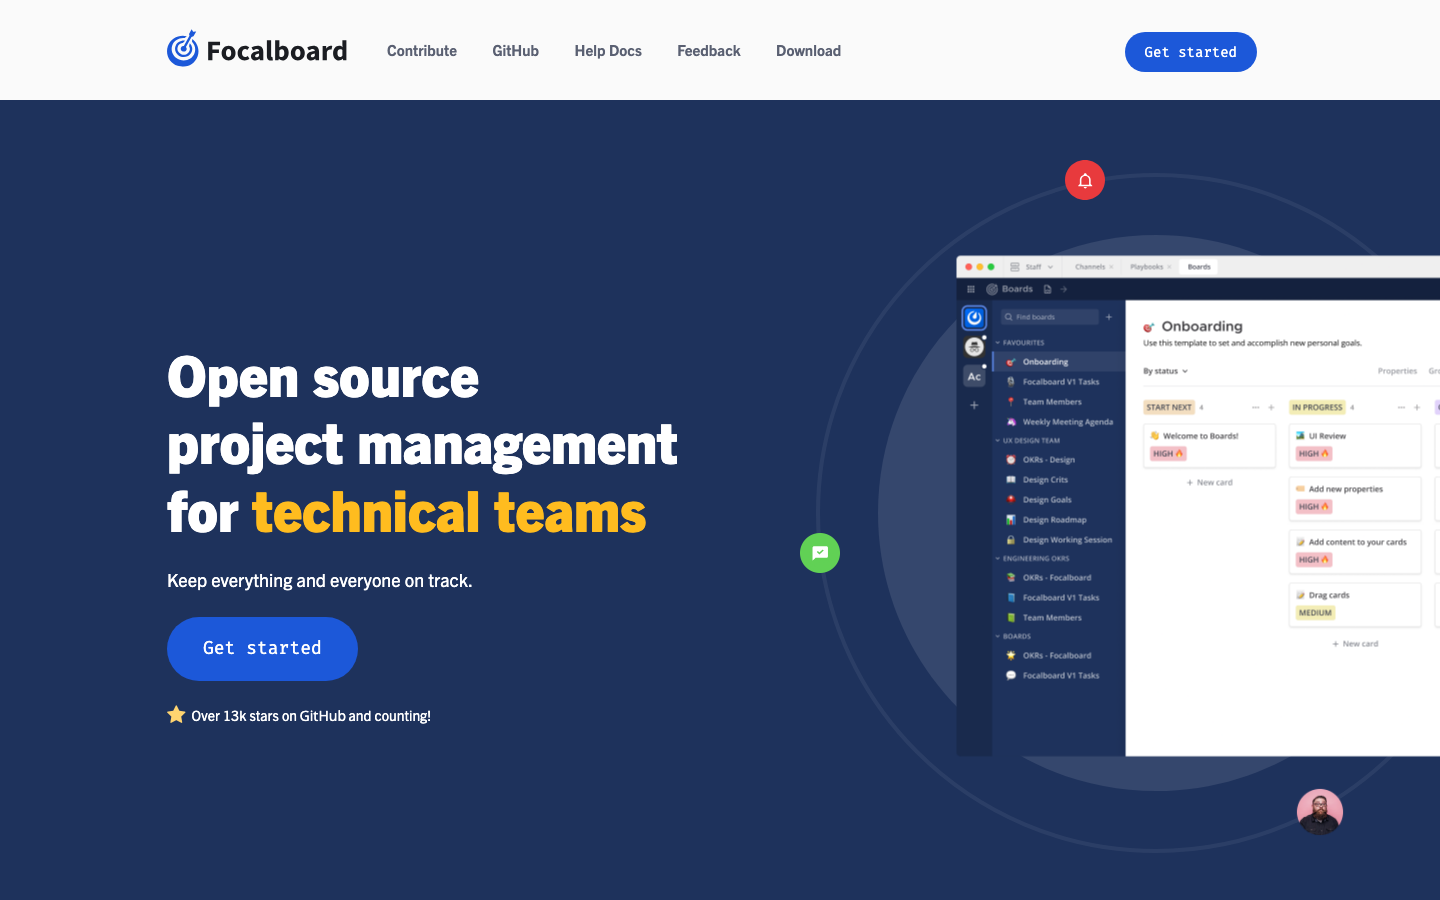The width and height of the screenshot is (1440, 900).
Task: Add a card via START NEXT plus icon
Action: tap(1272, 407)
